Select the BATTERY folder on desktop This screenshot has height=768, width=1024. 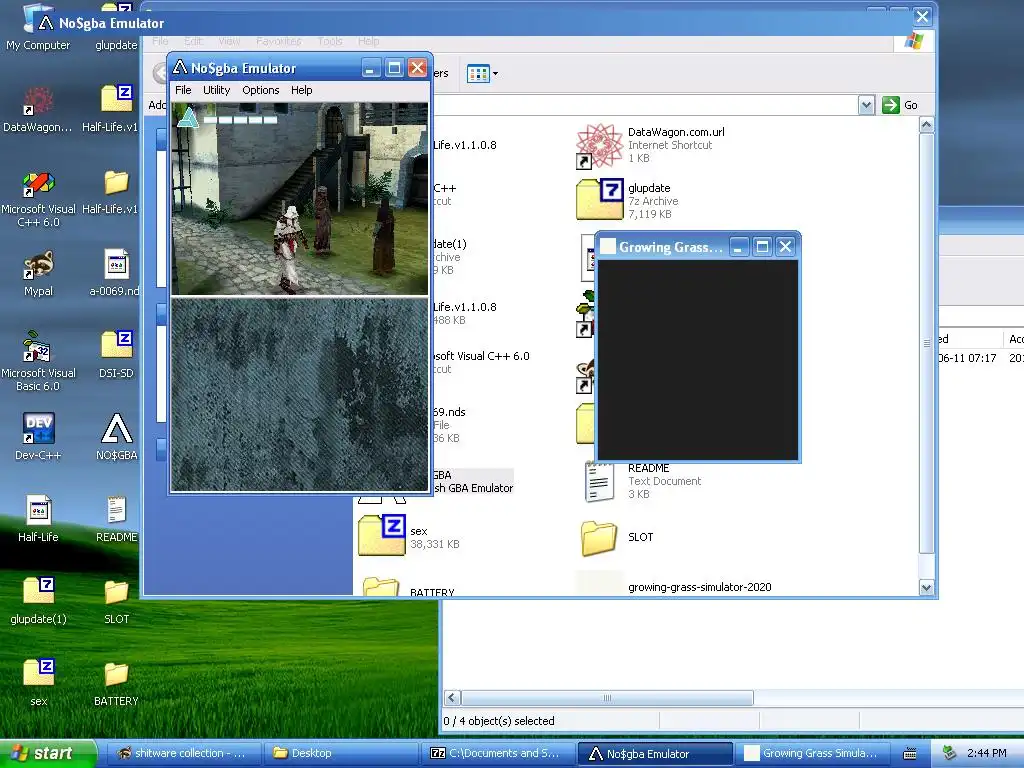click(x=116, y=683)
